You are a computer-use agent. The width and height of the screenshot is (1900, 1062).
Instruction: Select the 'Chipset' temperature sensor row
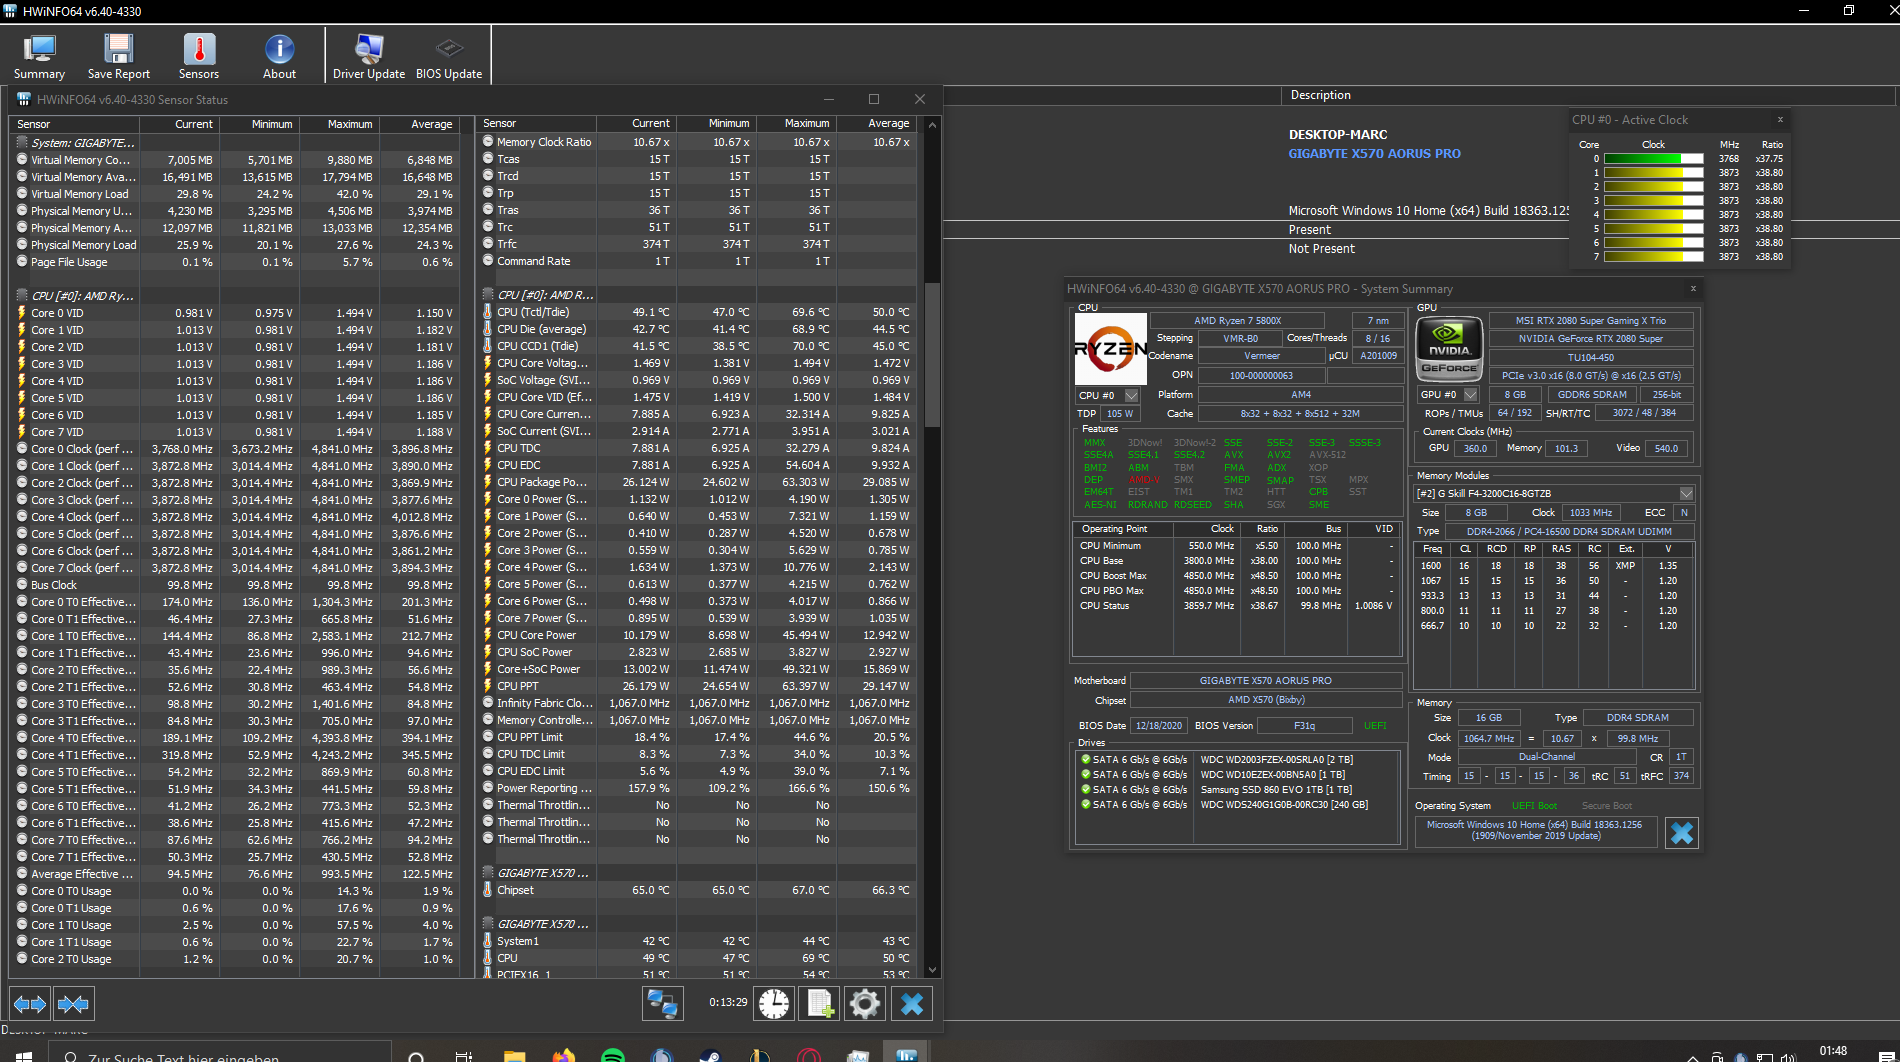[697, 890]
